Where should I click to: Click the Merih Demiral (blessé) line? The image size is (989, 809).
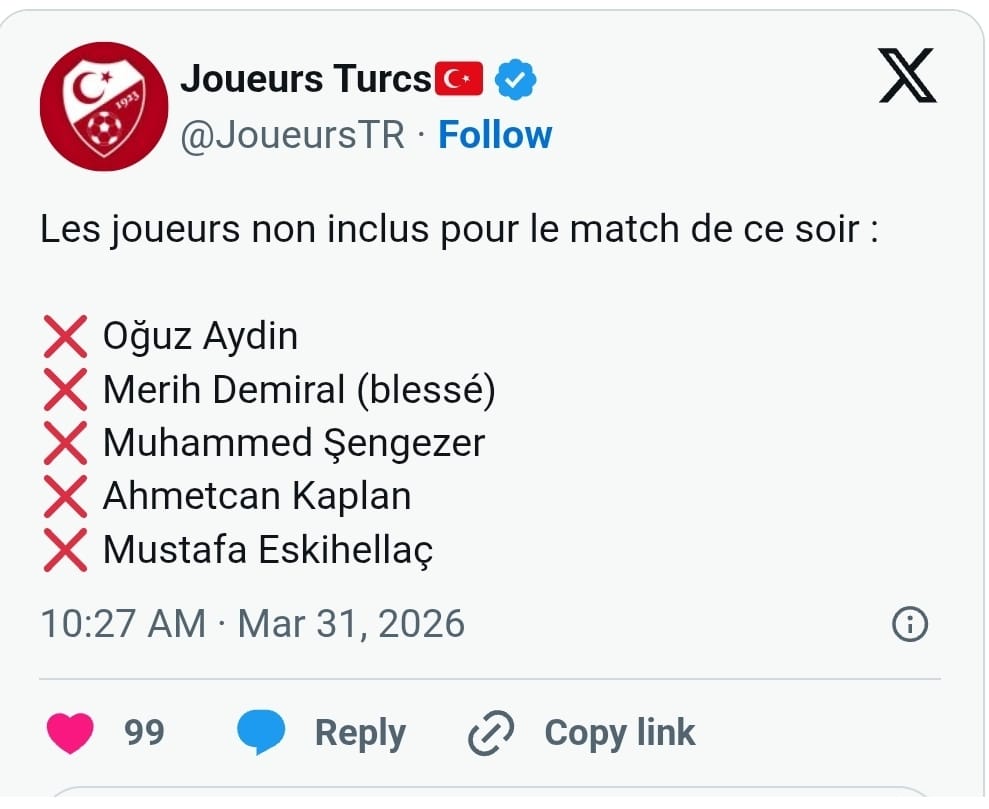(298, 390)
